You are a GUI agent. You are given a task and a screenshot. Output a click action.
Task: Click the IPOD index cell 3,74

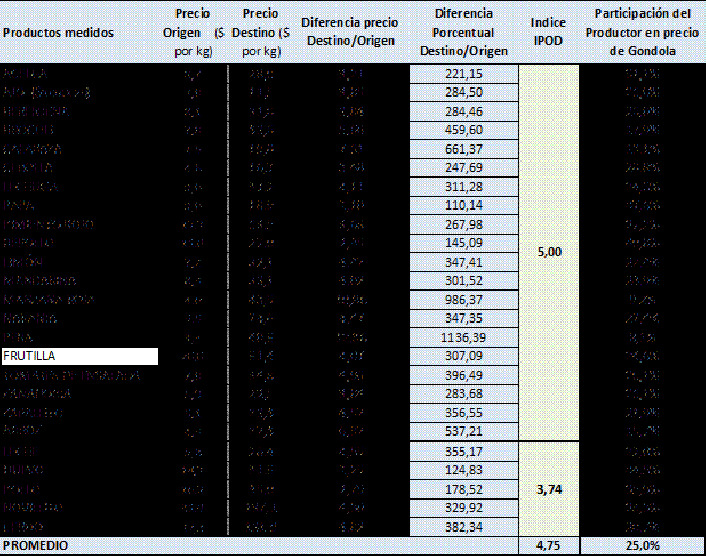click(549, 489)
